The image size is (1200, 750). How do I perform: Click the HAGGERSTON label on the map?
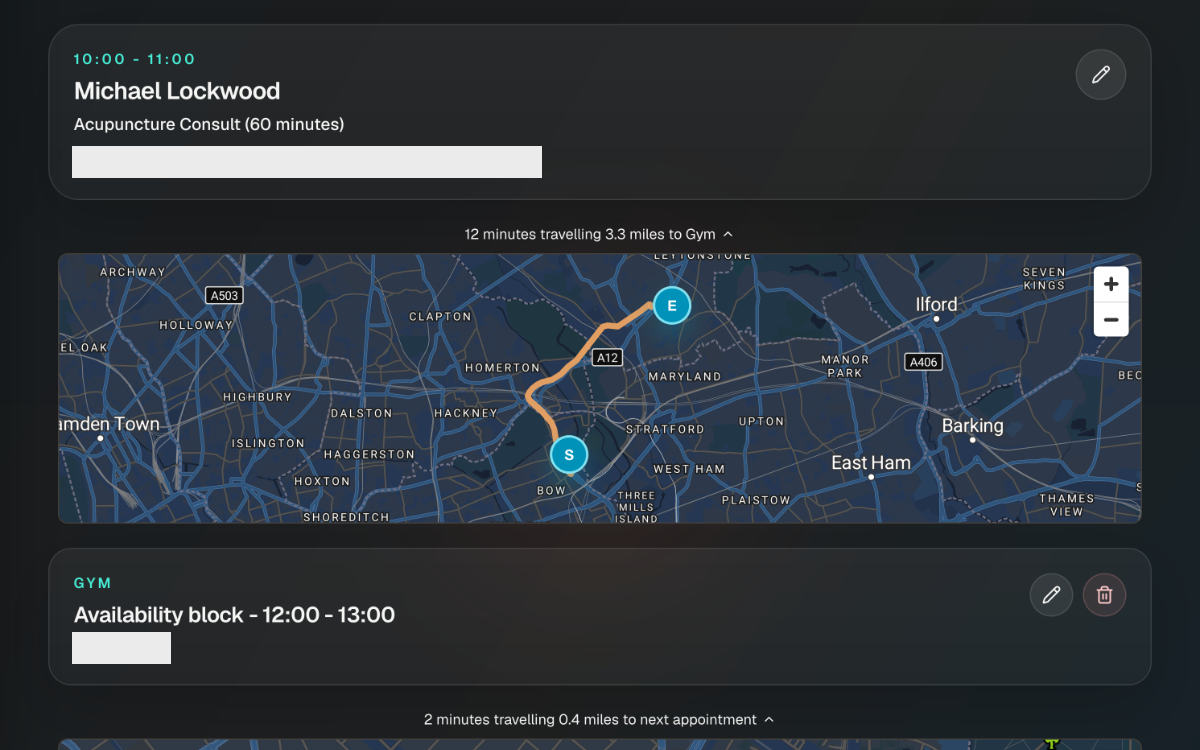pos(369,454)
